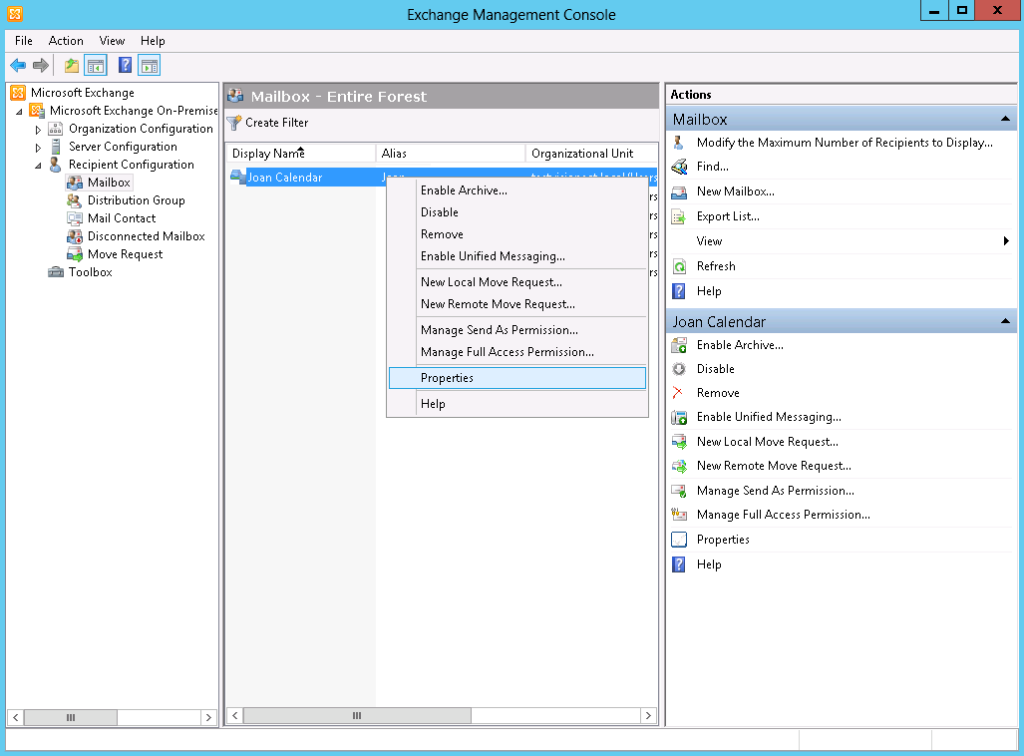The width and height of the screenshot is (1024, 756).
Task: Click the Help icon in the top toolbar
Action: pos(122,65)
